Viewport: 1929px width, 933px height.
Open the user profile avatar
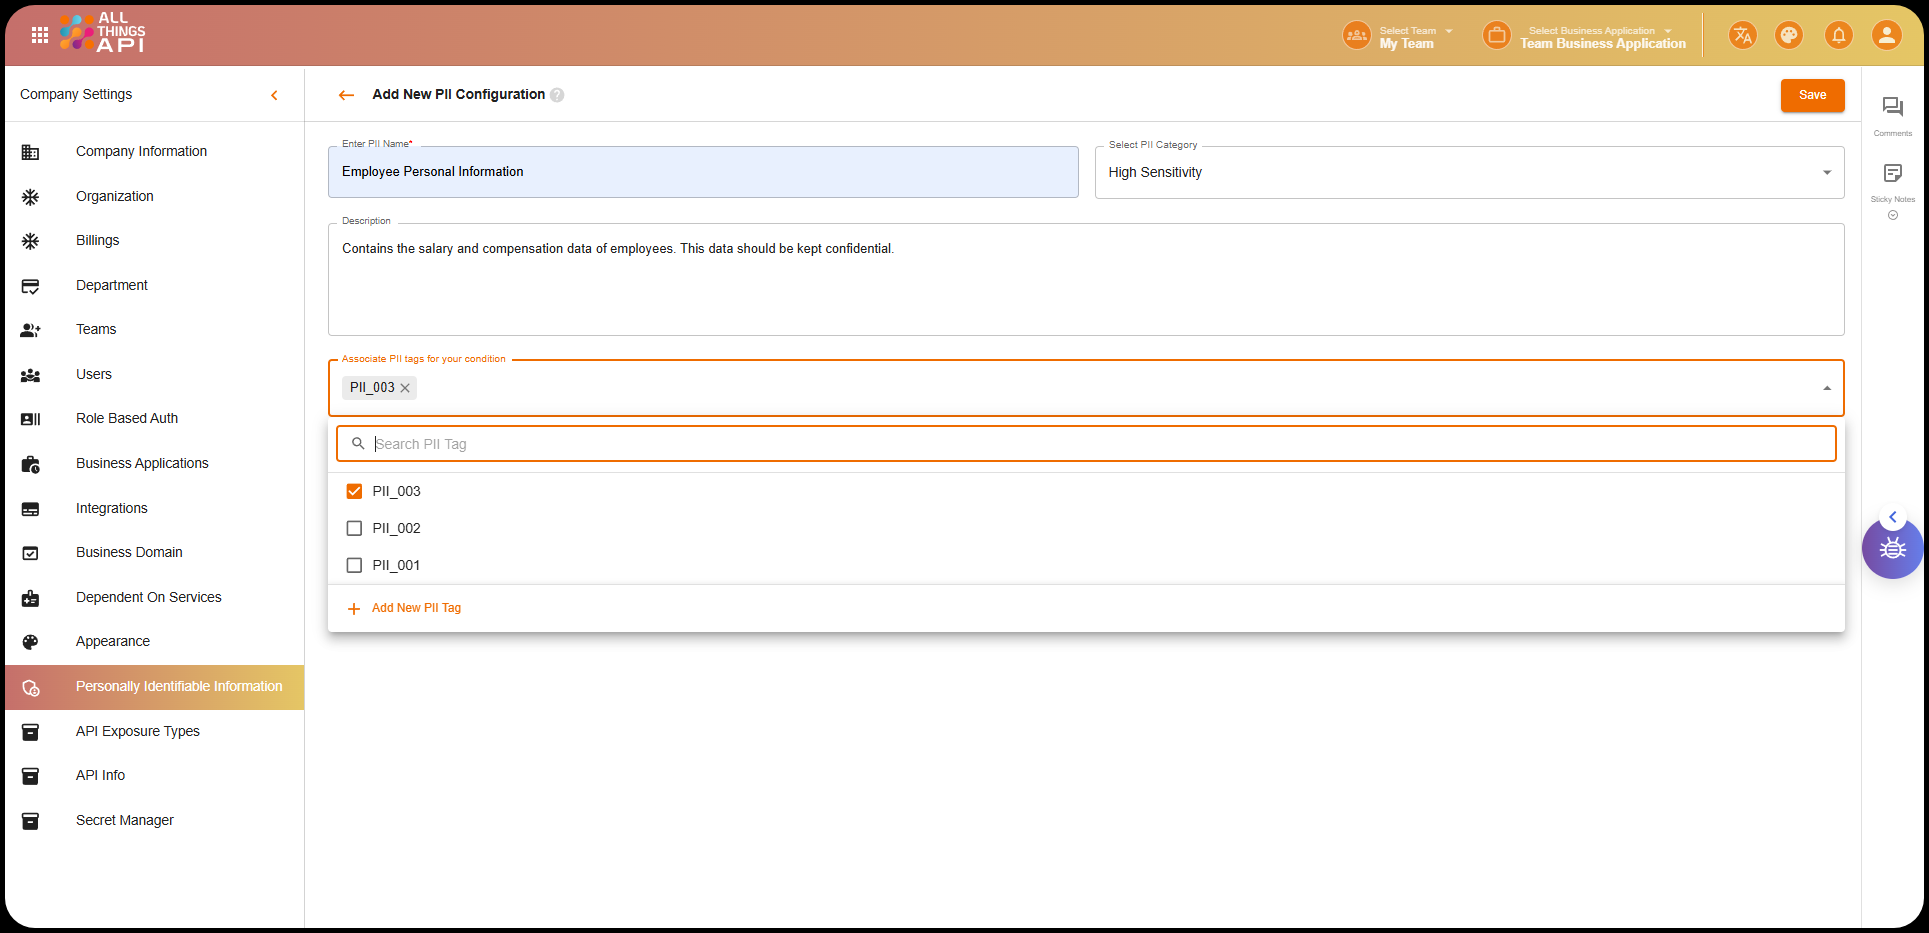pyautogui.click(x=1886, y=36)
